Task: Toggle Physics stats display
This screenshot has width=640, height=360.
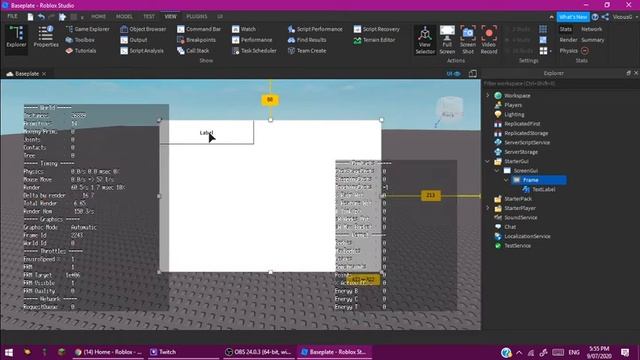Action: click(x=568, y=51)
